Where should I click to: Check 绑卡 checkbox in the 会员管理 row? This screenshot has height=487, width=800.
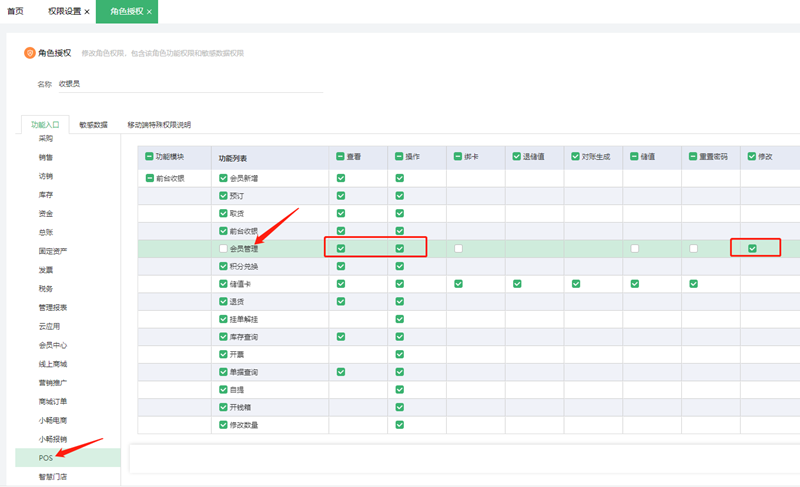point(458,248)
